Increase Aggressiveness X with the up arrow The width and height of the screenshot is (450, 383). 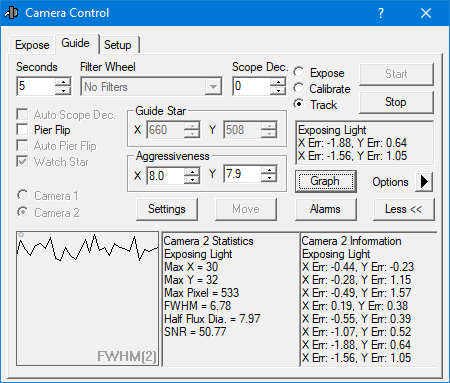coord(192,172)
